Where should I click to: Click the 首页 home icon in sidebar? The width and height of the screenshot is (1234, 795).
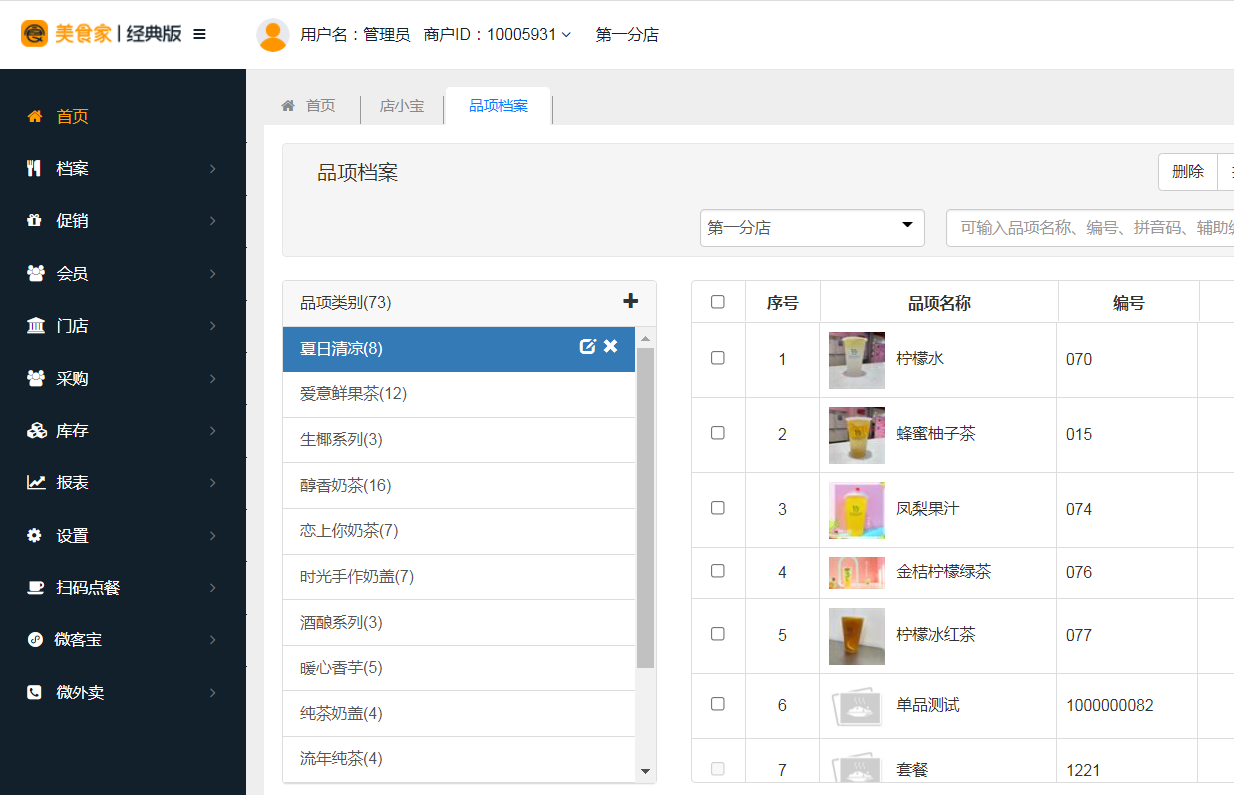point(35,116)
